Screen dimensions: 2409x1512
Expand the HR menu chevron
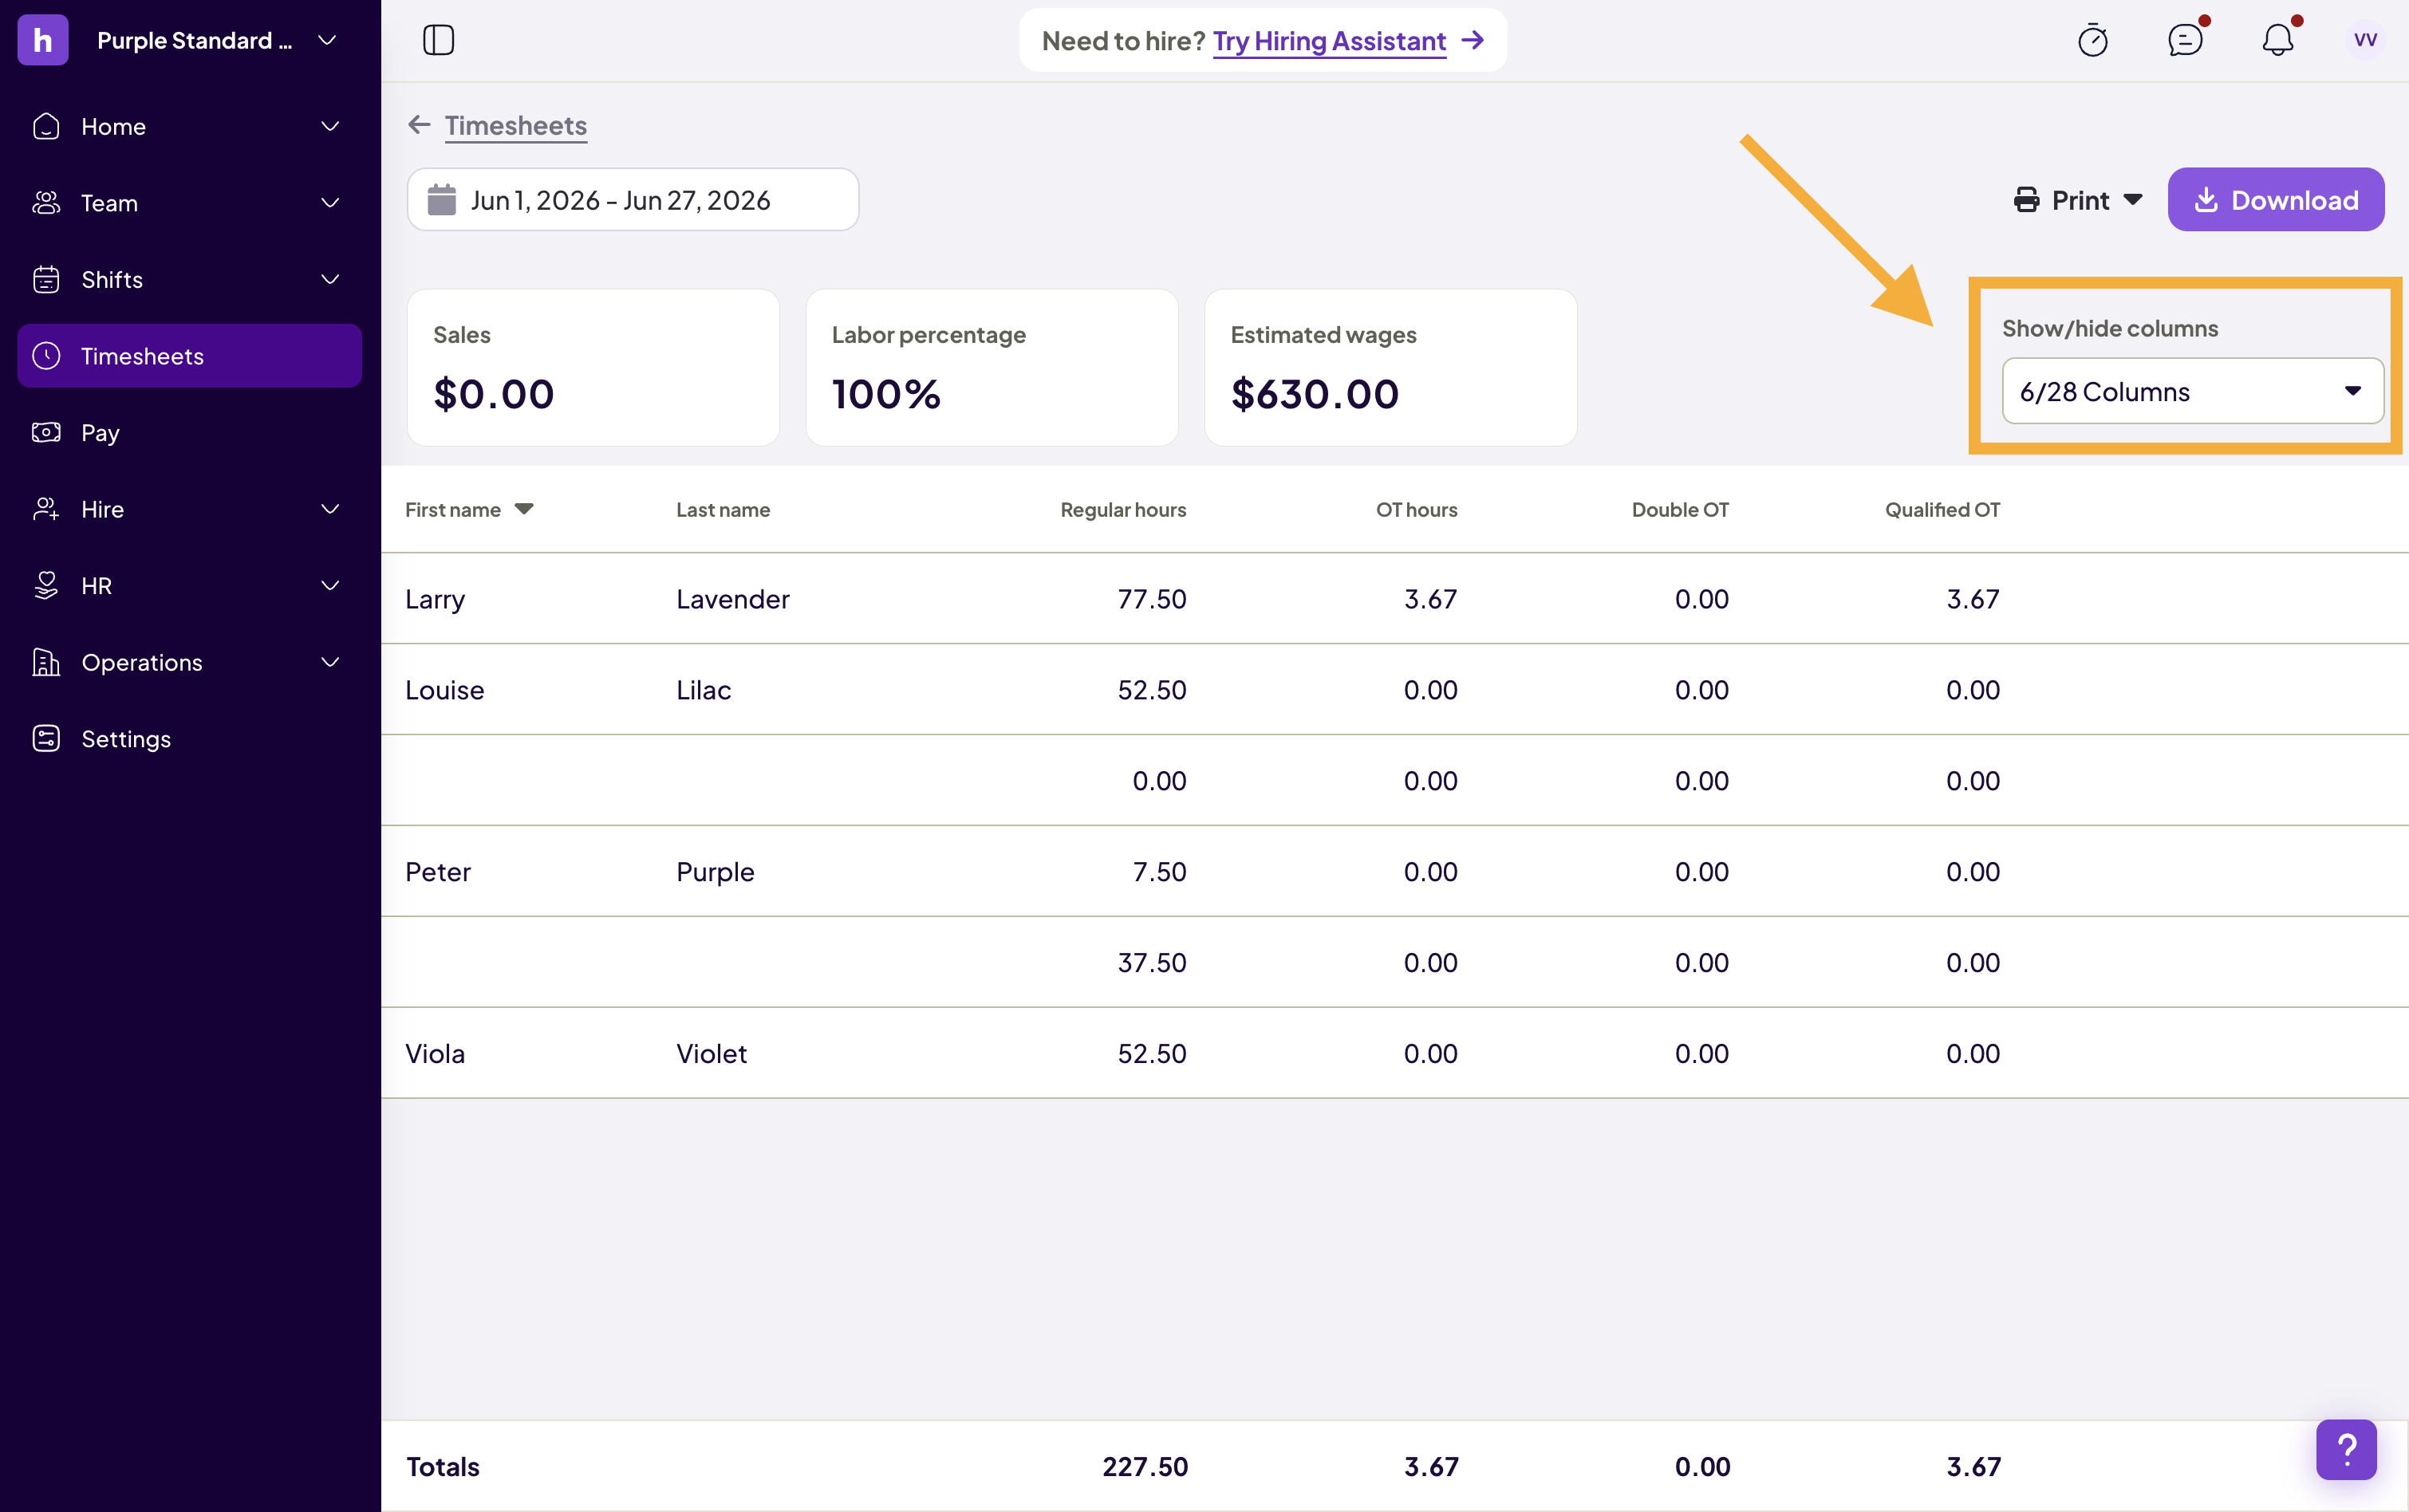pos(330,585)
